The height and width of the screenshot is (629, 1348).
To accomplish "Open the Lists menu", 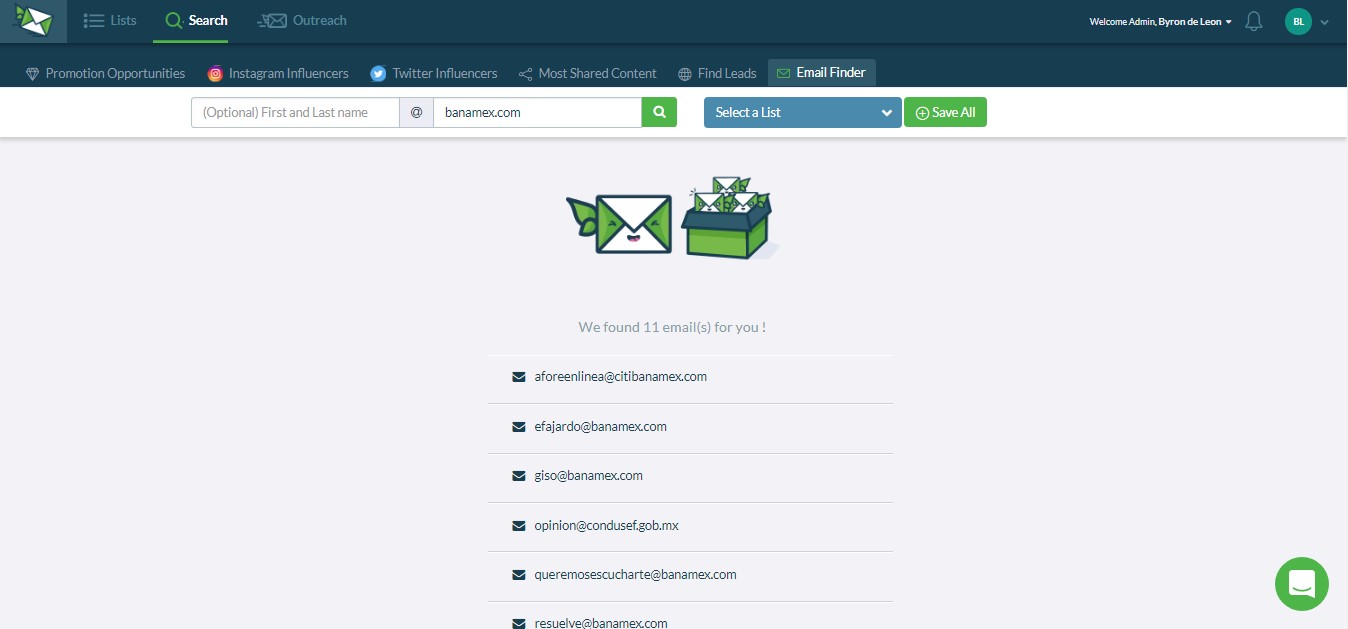I will pos(110,20).
